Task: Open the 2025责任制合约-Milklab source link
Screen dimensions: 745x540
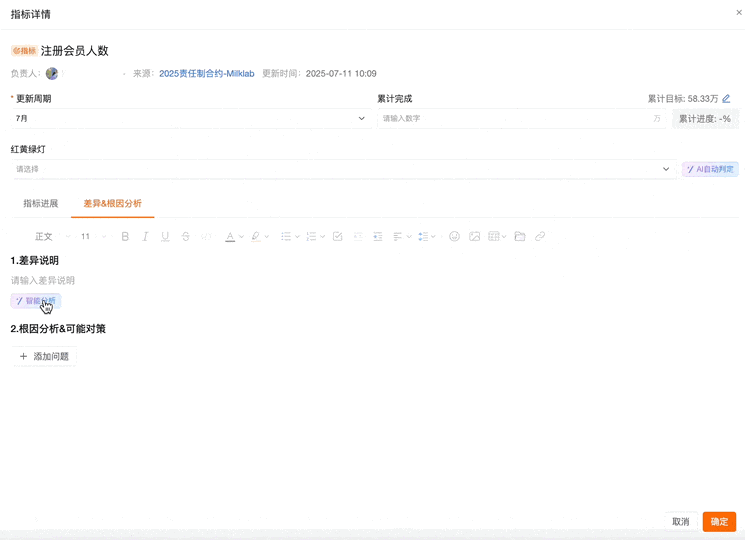Action: point(207,74)
